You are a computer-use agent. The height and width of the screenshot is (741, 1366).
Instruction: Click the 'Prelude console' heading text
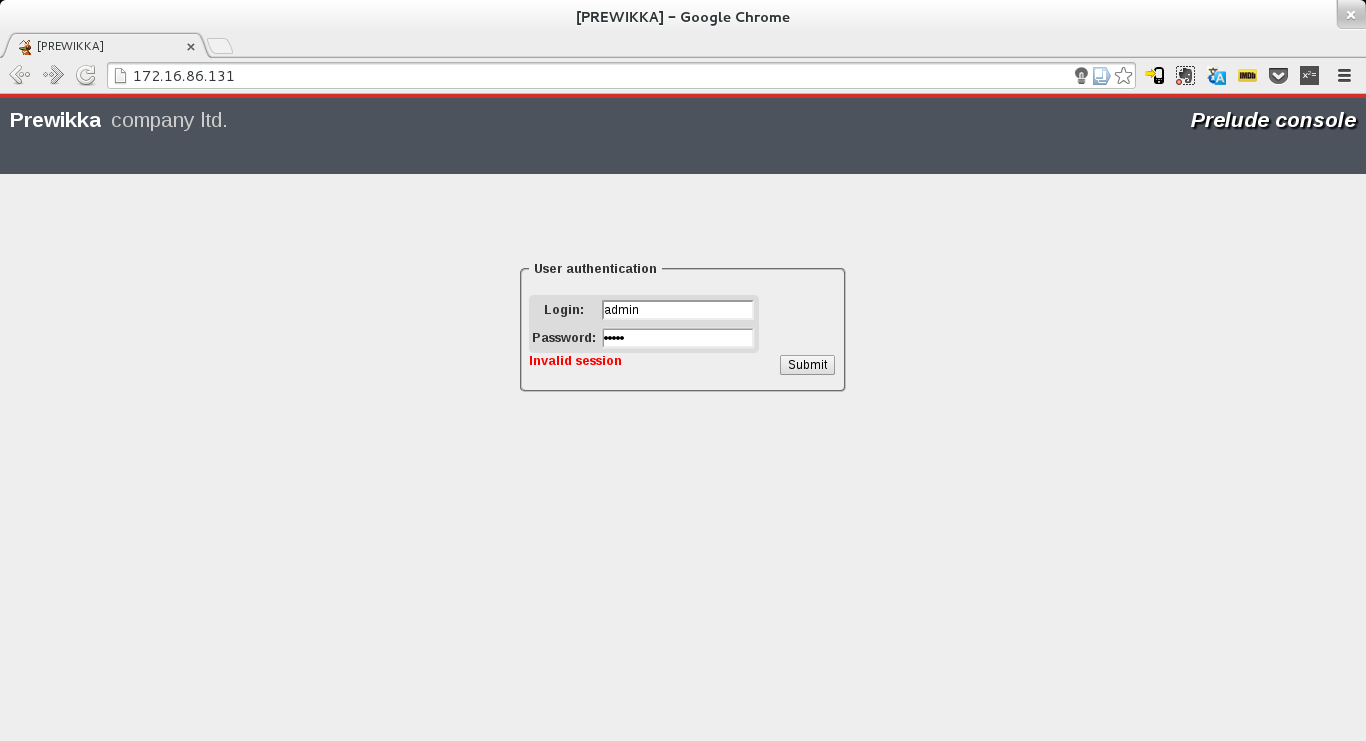click(x=1273, y=121)
